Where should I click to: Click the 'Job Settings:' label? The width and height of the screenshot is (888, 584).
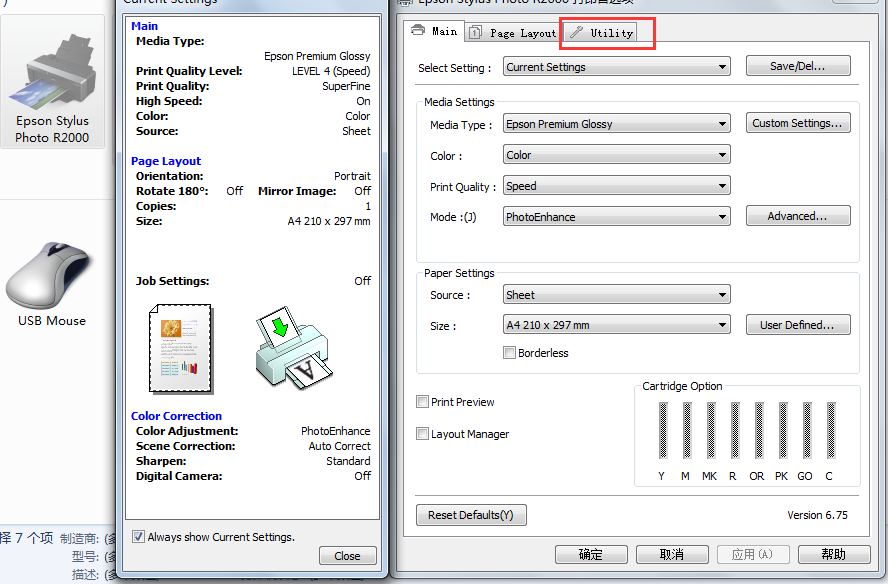point(172,281)
